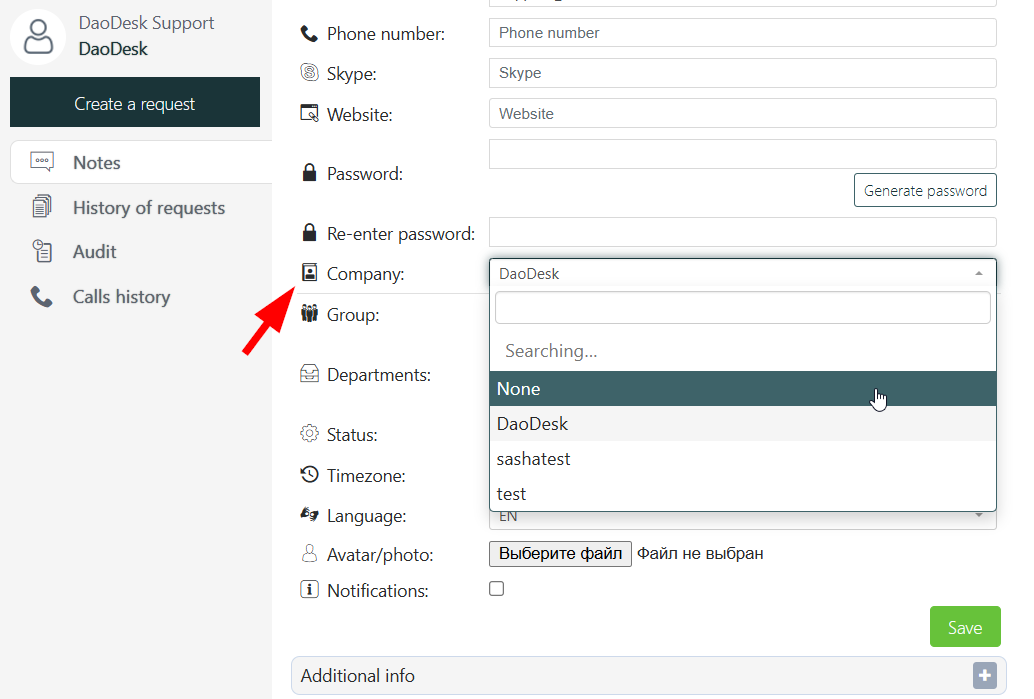Viewport: 1034px width, 699px height.
Task: Click the History of requests documents icon
Action: [42, 206]
